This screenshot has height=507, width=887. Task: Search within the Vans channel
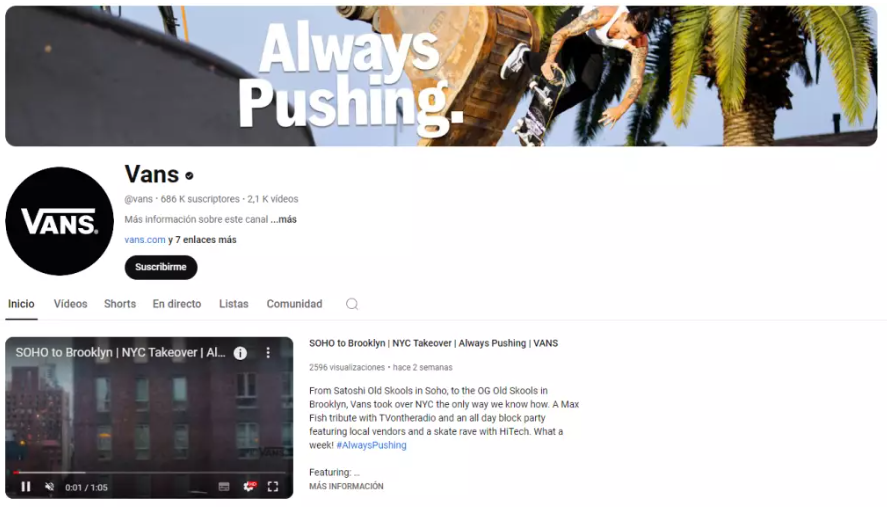pos(352,304)
